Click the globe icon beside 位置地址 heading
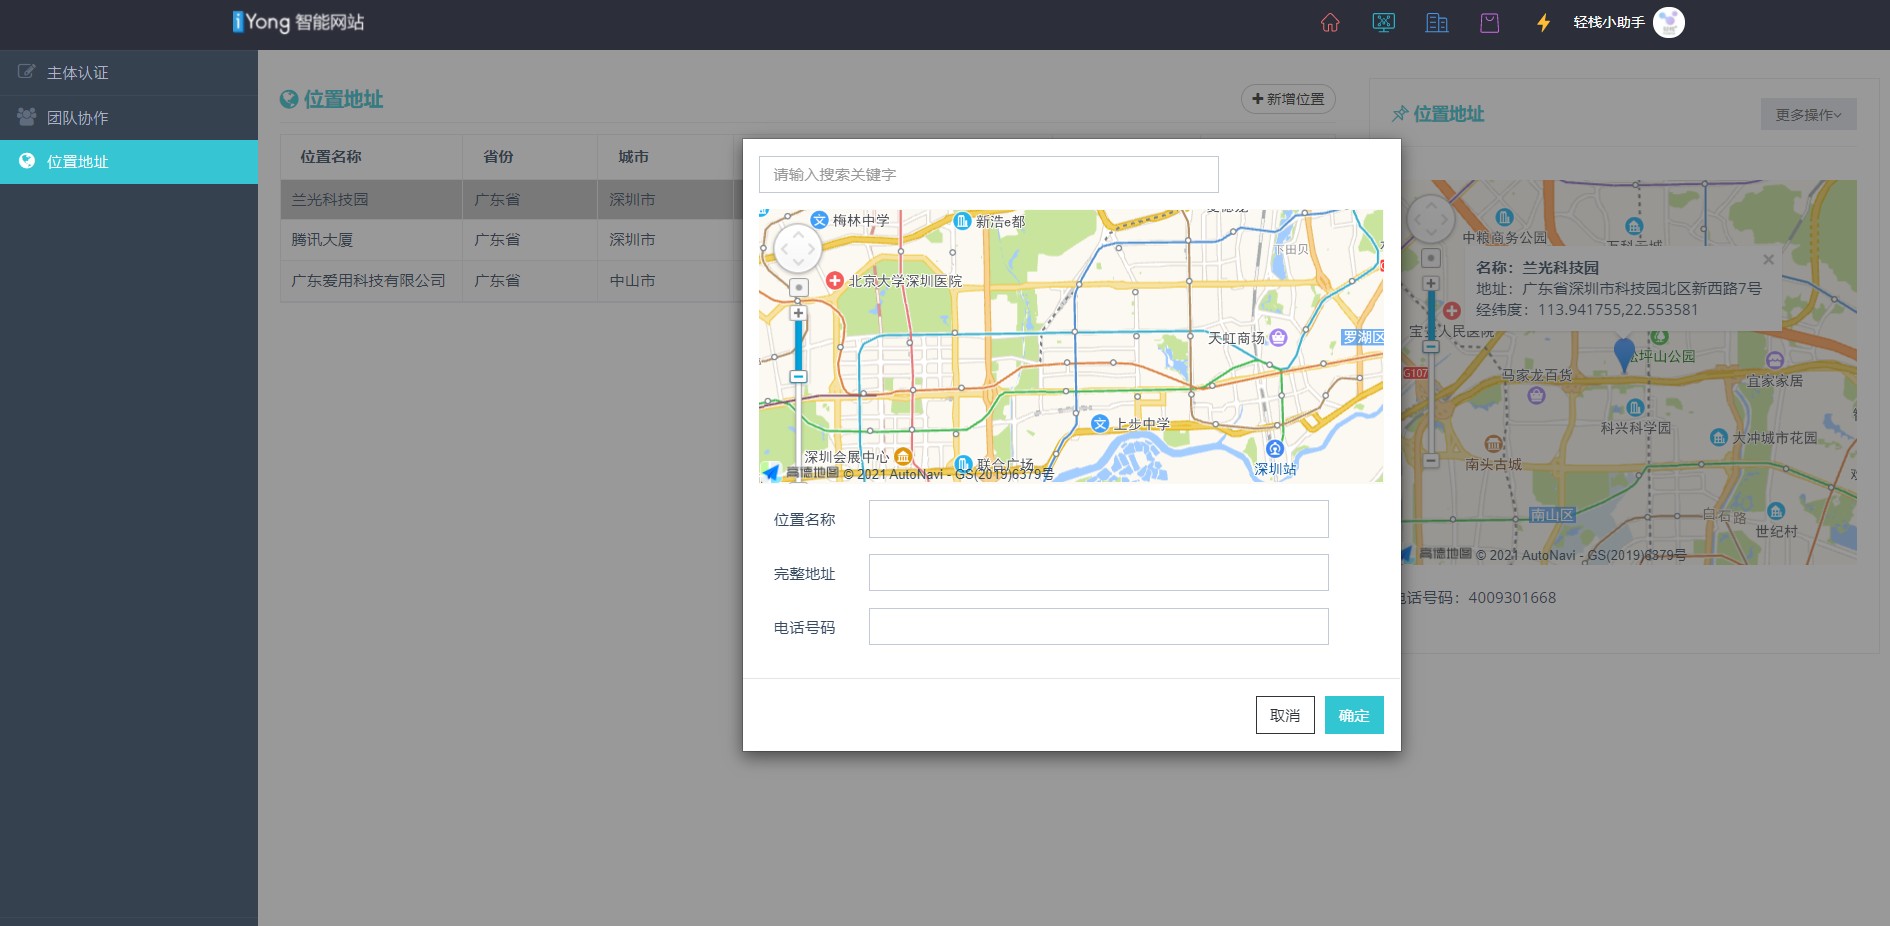Viewport: 1890px width, 926px height. [289, 99]
